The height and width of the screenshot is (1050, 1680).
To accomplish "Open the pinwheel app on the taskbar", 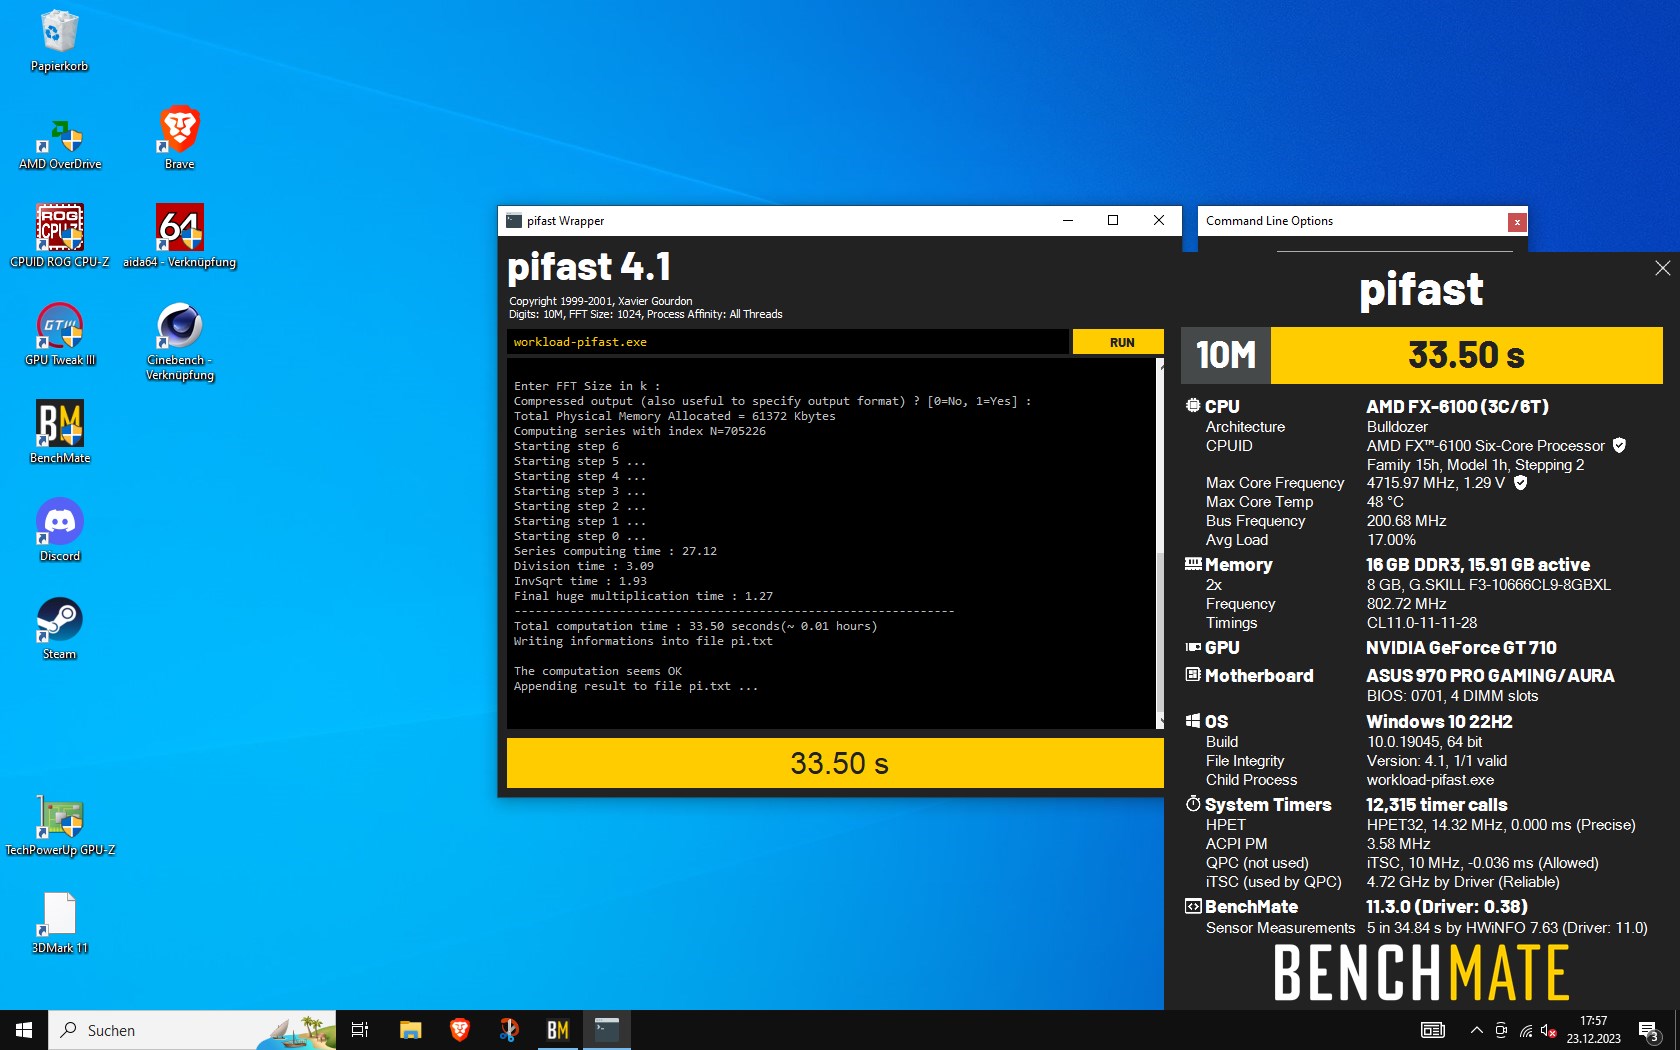I will point(509,1030).
